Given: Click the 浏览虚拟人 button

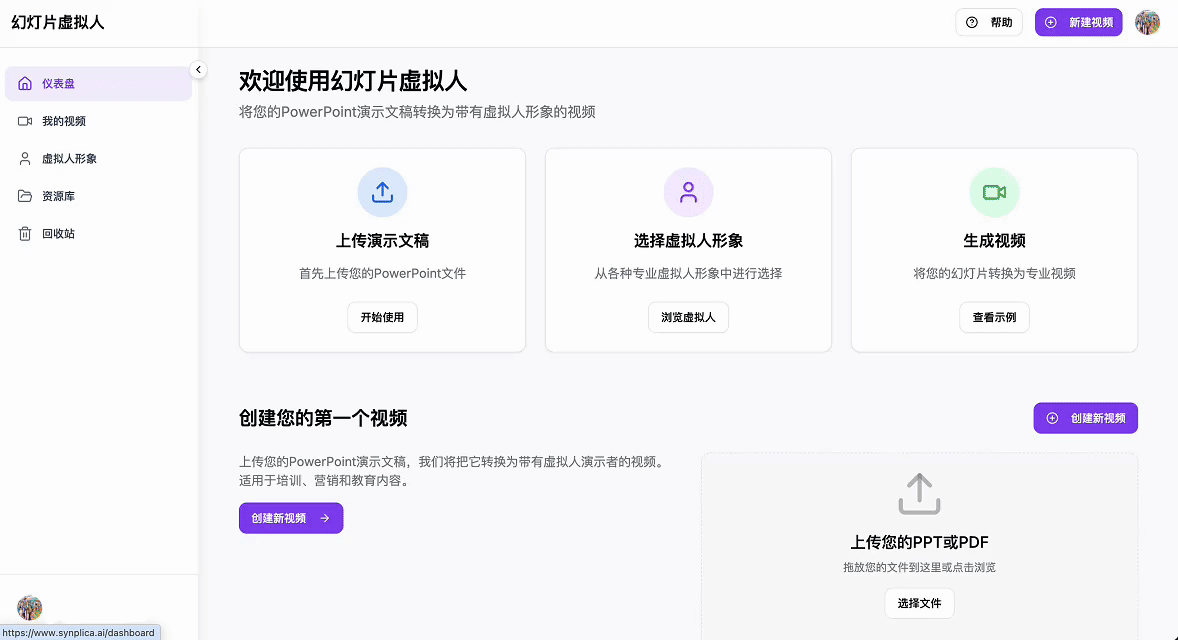Looking at the screenshot, I should 688,317.
